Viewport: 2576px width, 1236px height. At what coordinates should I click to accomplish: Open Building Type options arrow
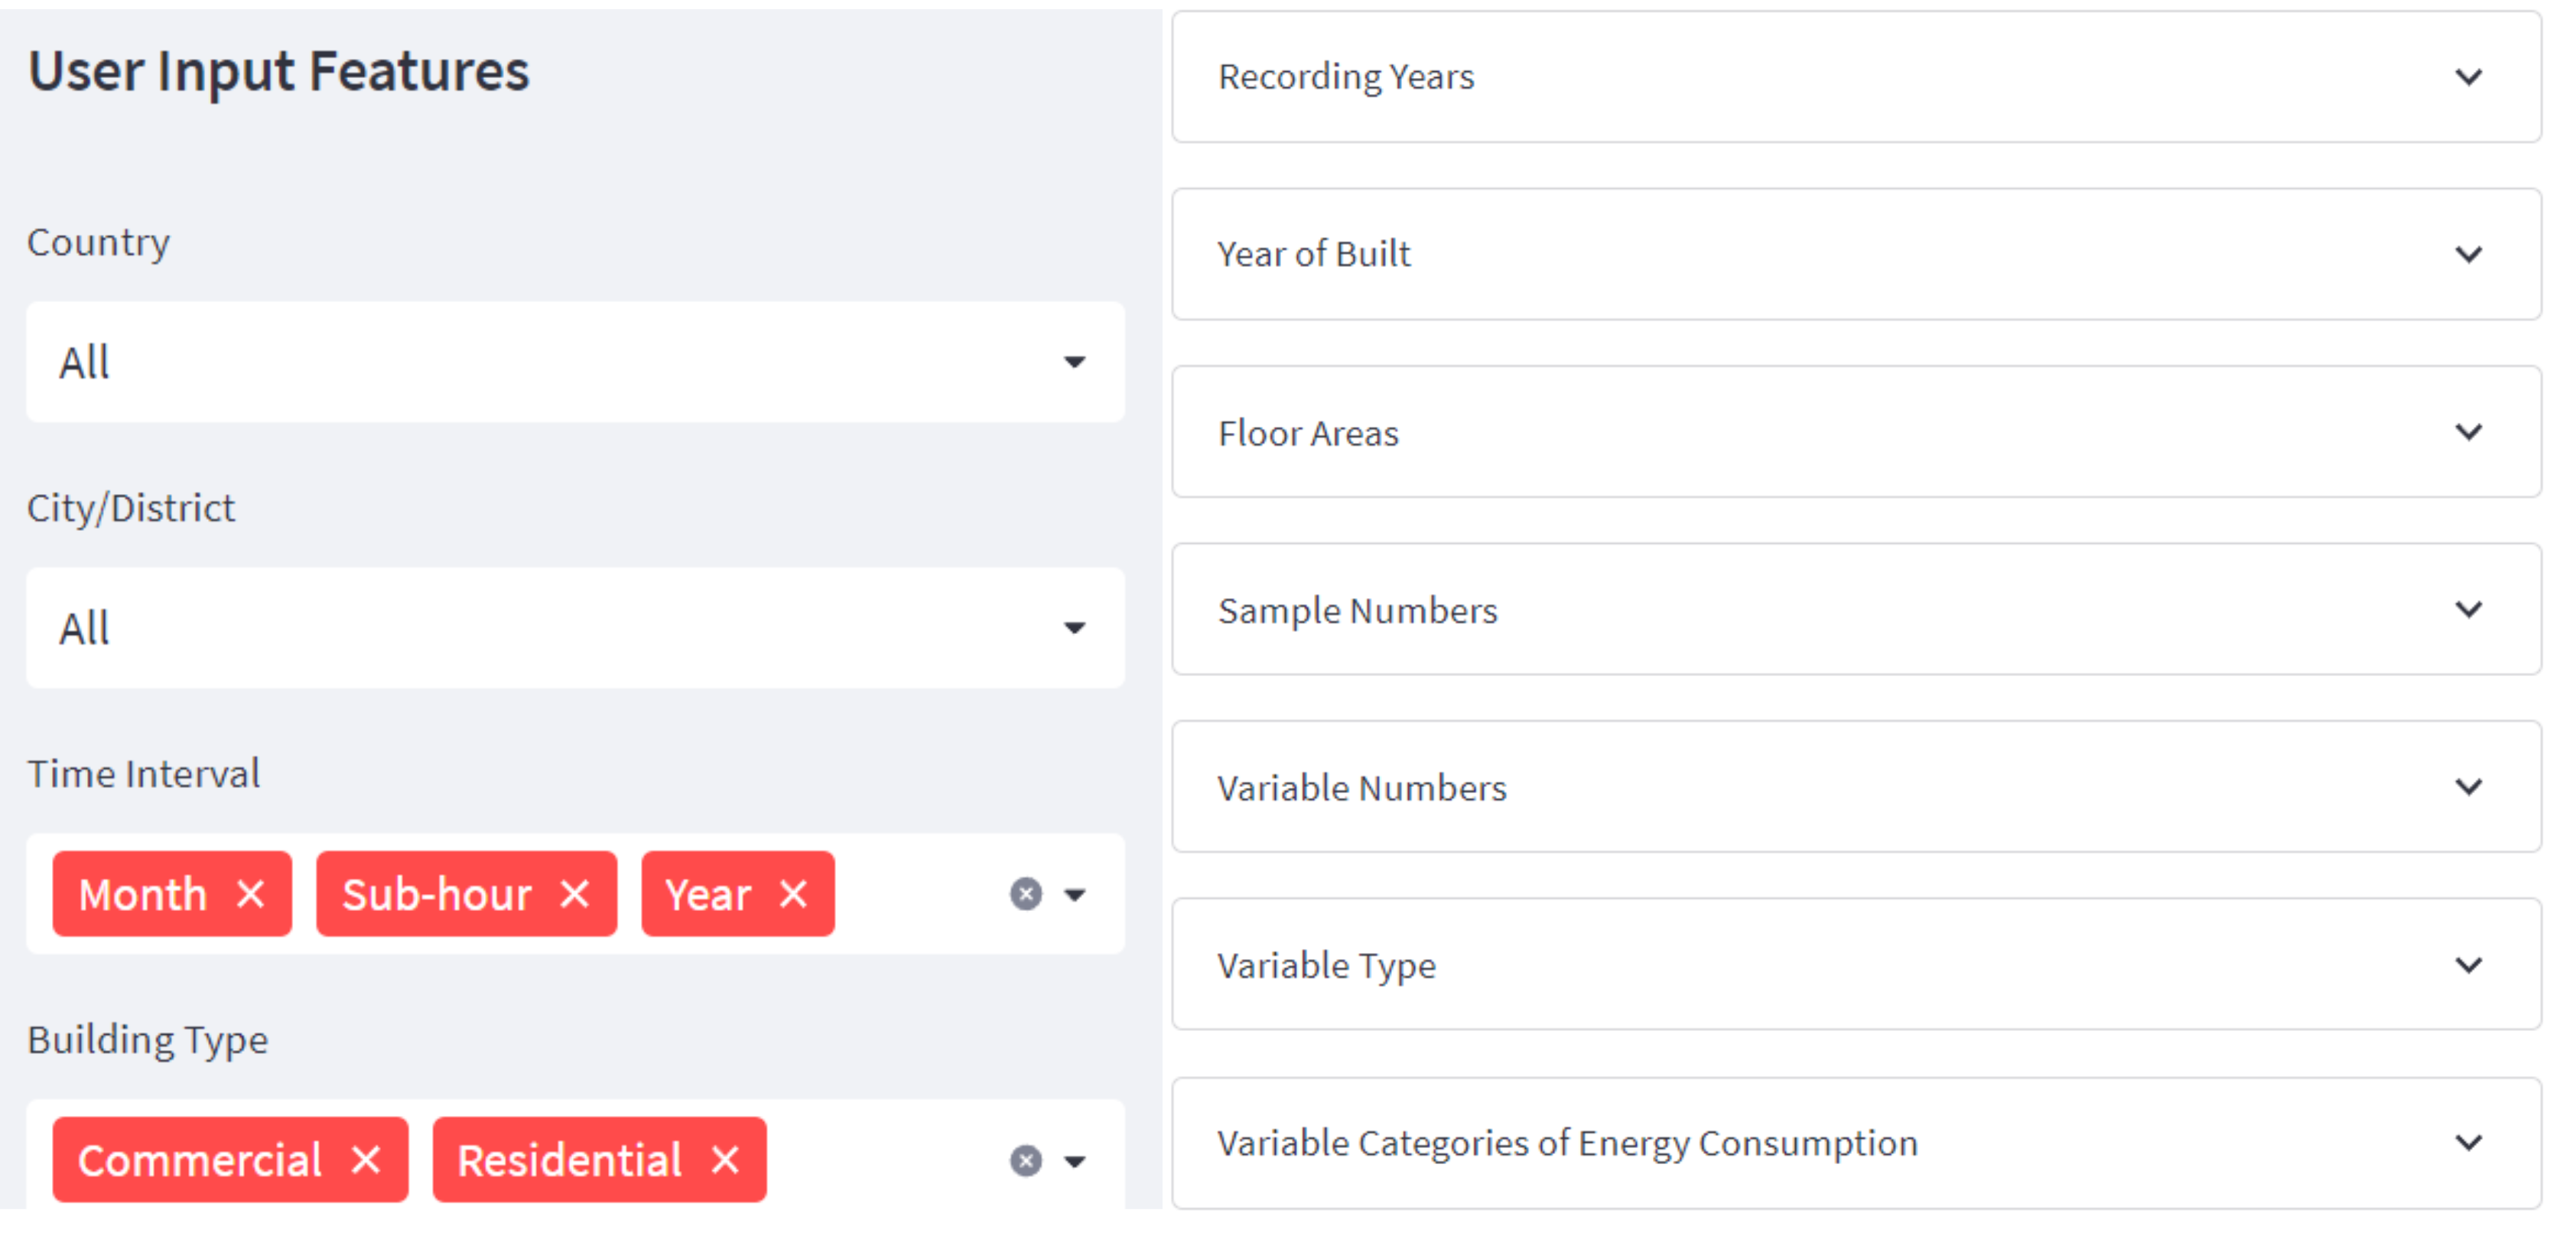click(1075, 1162)
